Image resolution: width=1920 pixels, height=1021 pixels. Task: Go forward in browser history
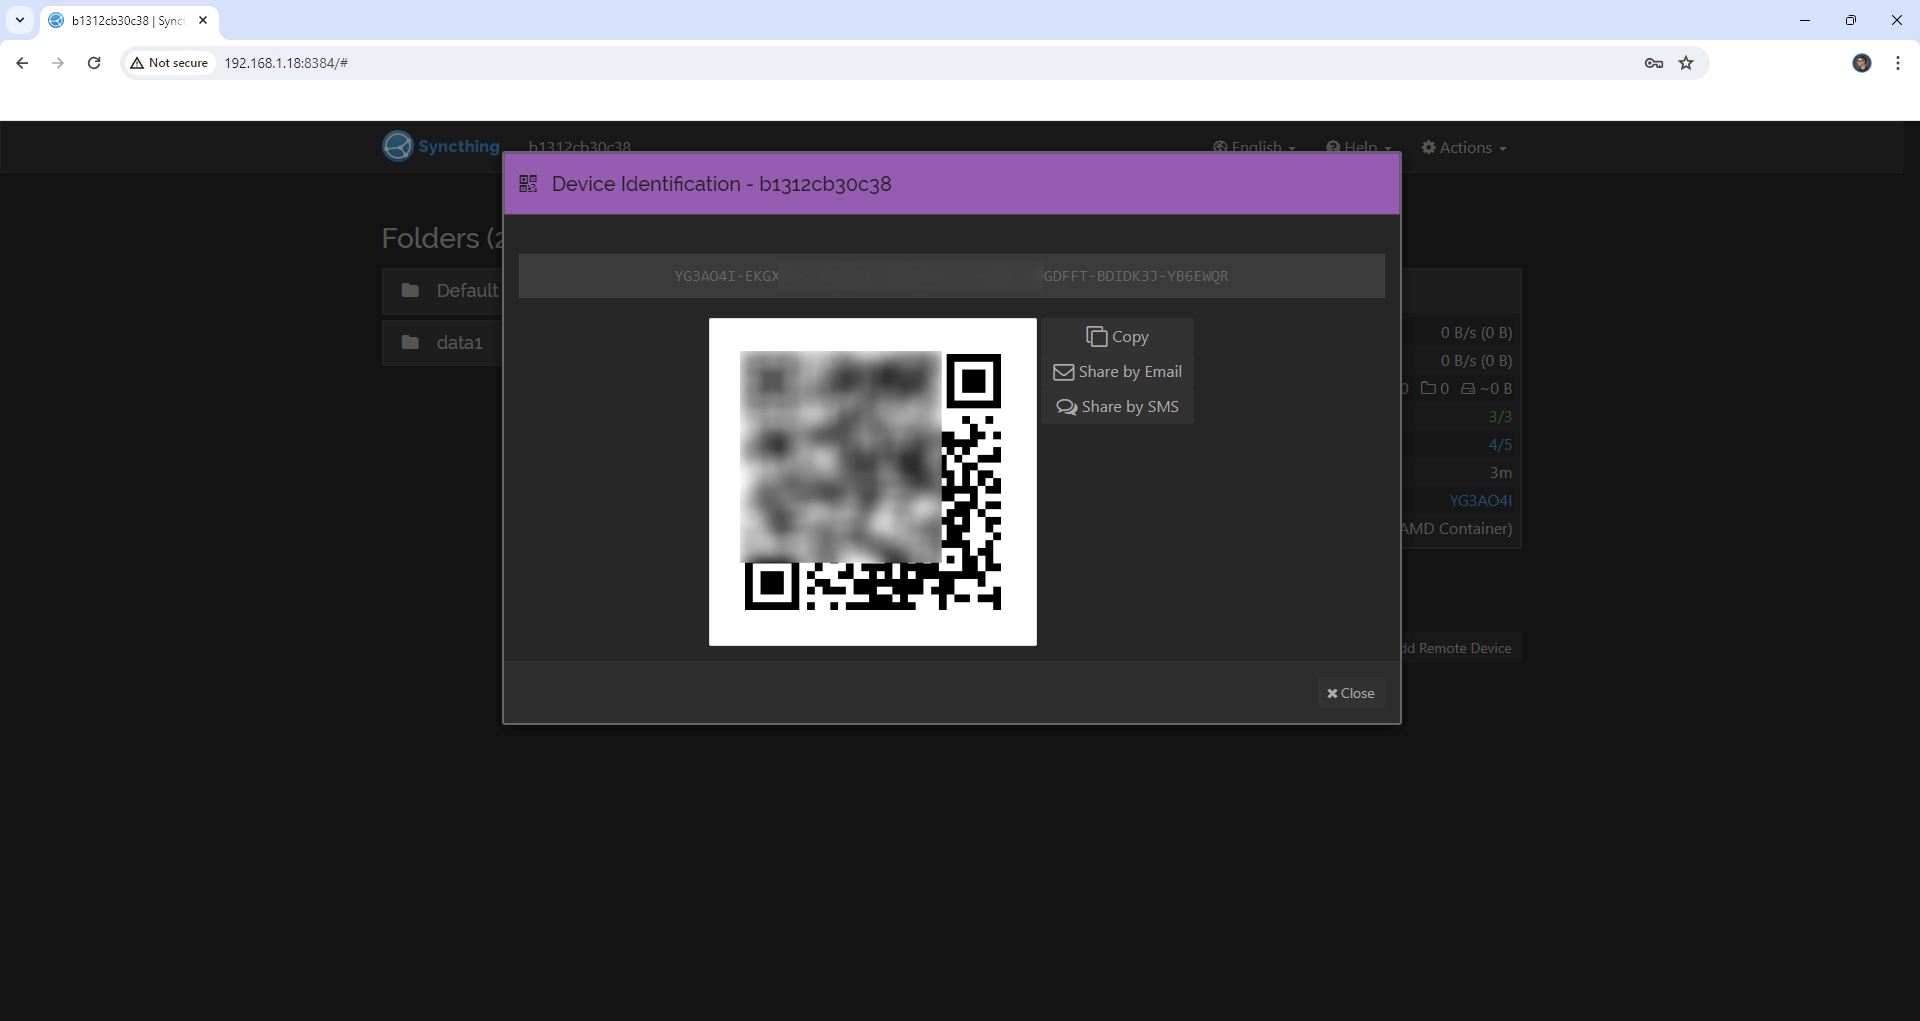coord(58,63)
